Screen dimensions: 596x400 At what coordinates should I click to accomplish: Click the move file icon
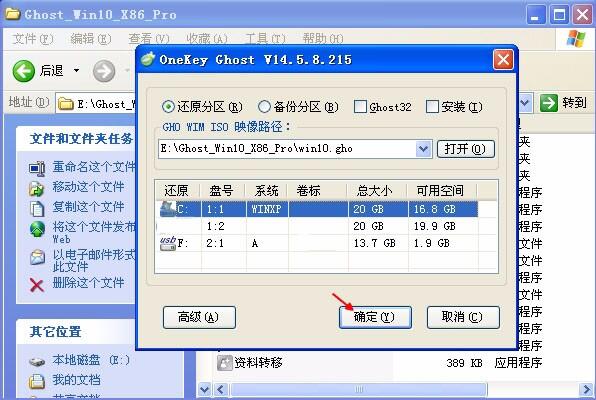tap(37, 188)
